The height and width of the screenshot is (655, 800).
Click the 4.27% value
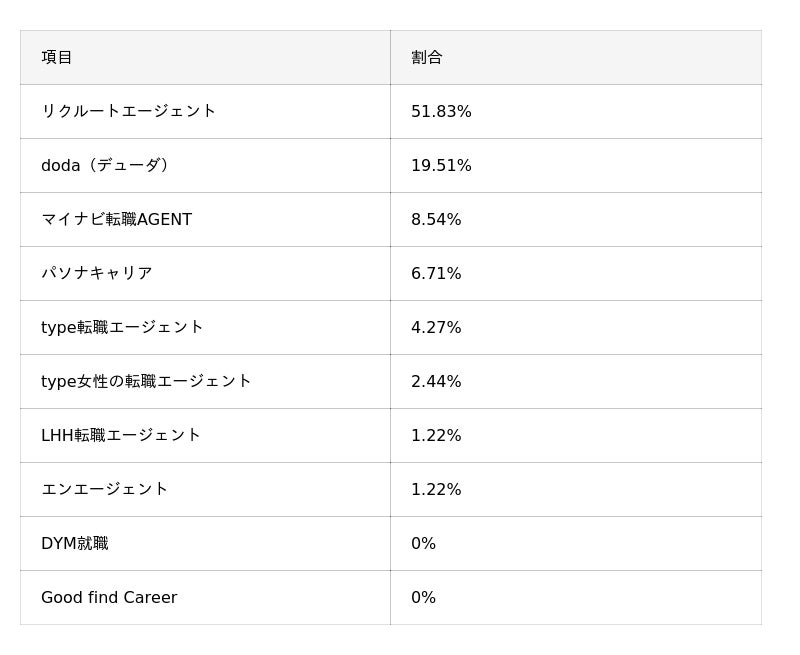pos(436,327)
